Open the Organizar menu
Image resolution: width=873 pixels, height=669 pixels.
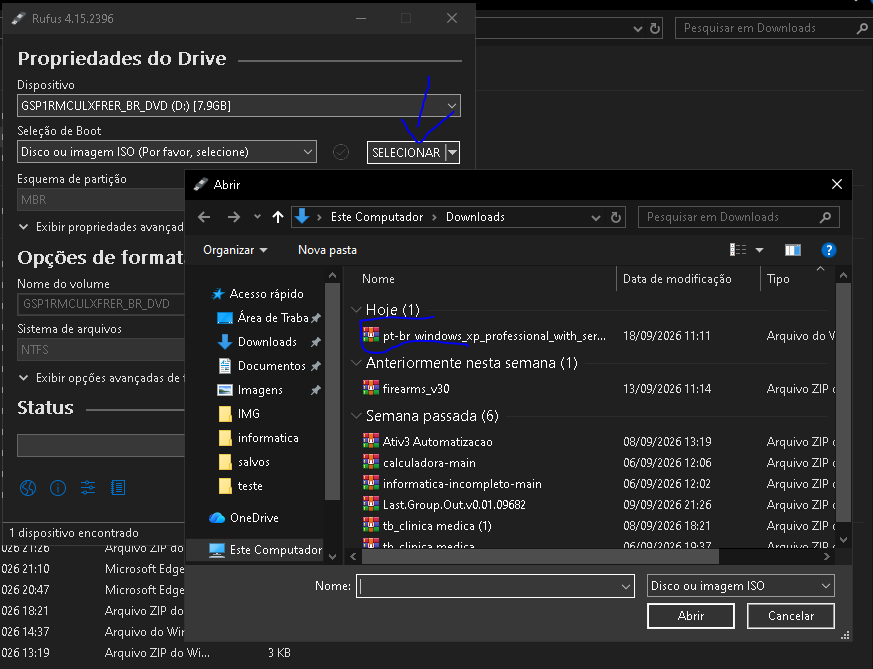coord(235,250)
